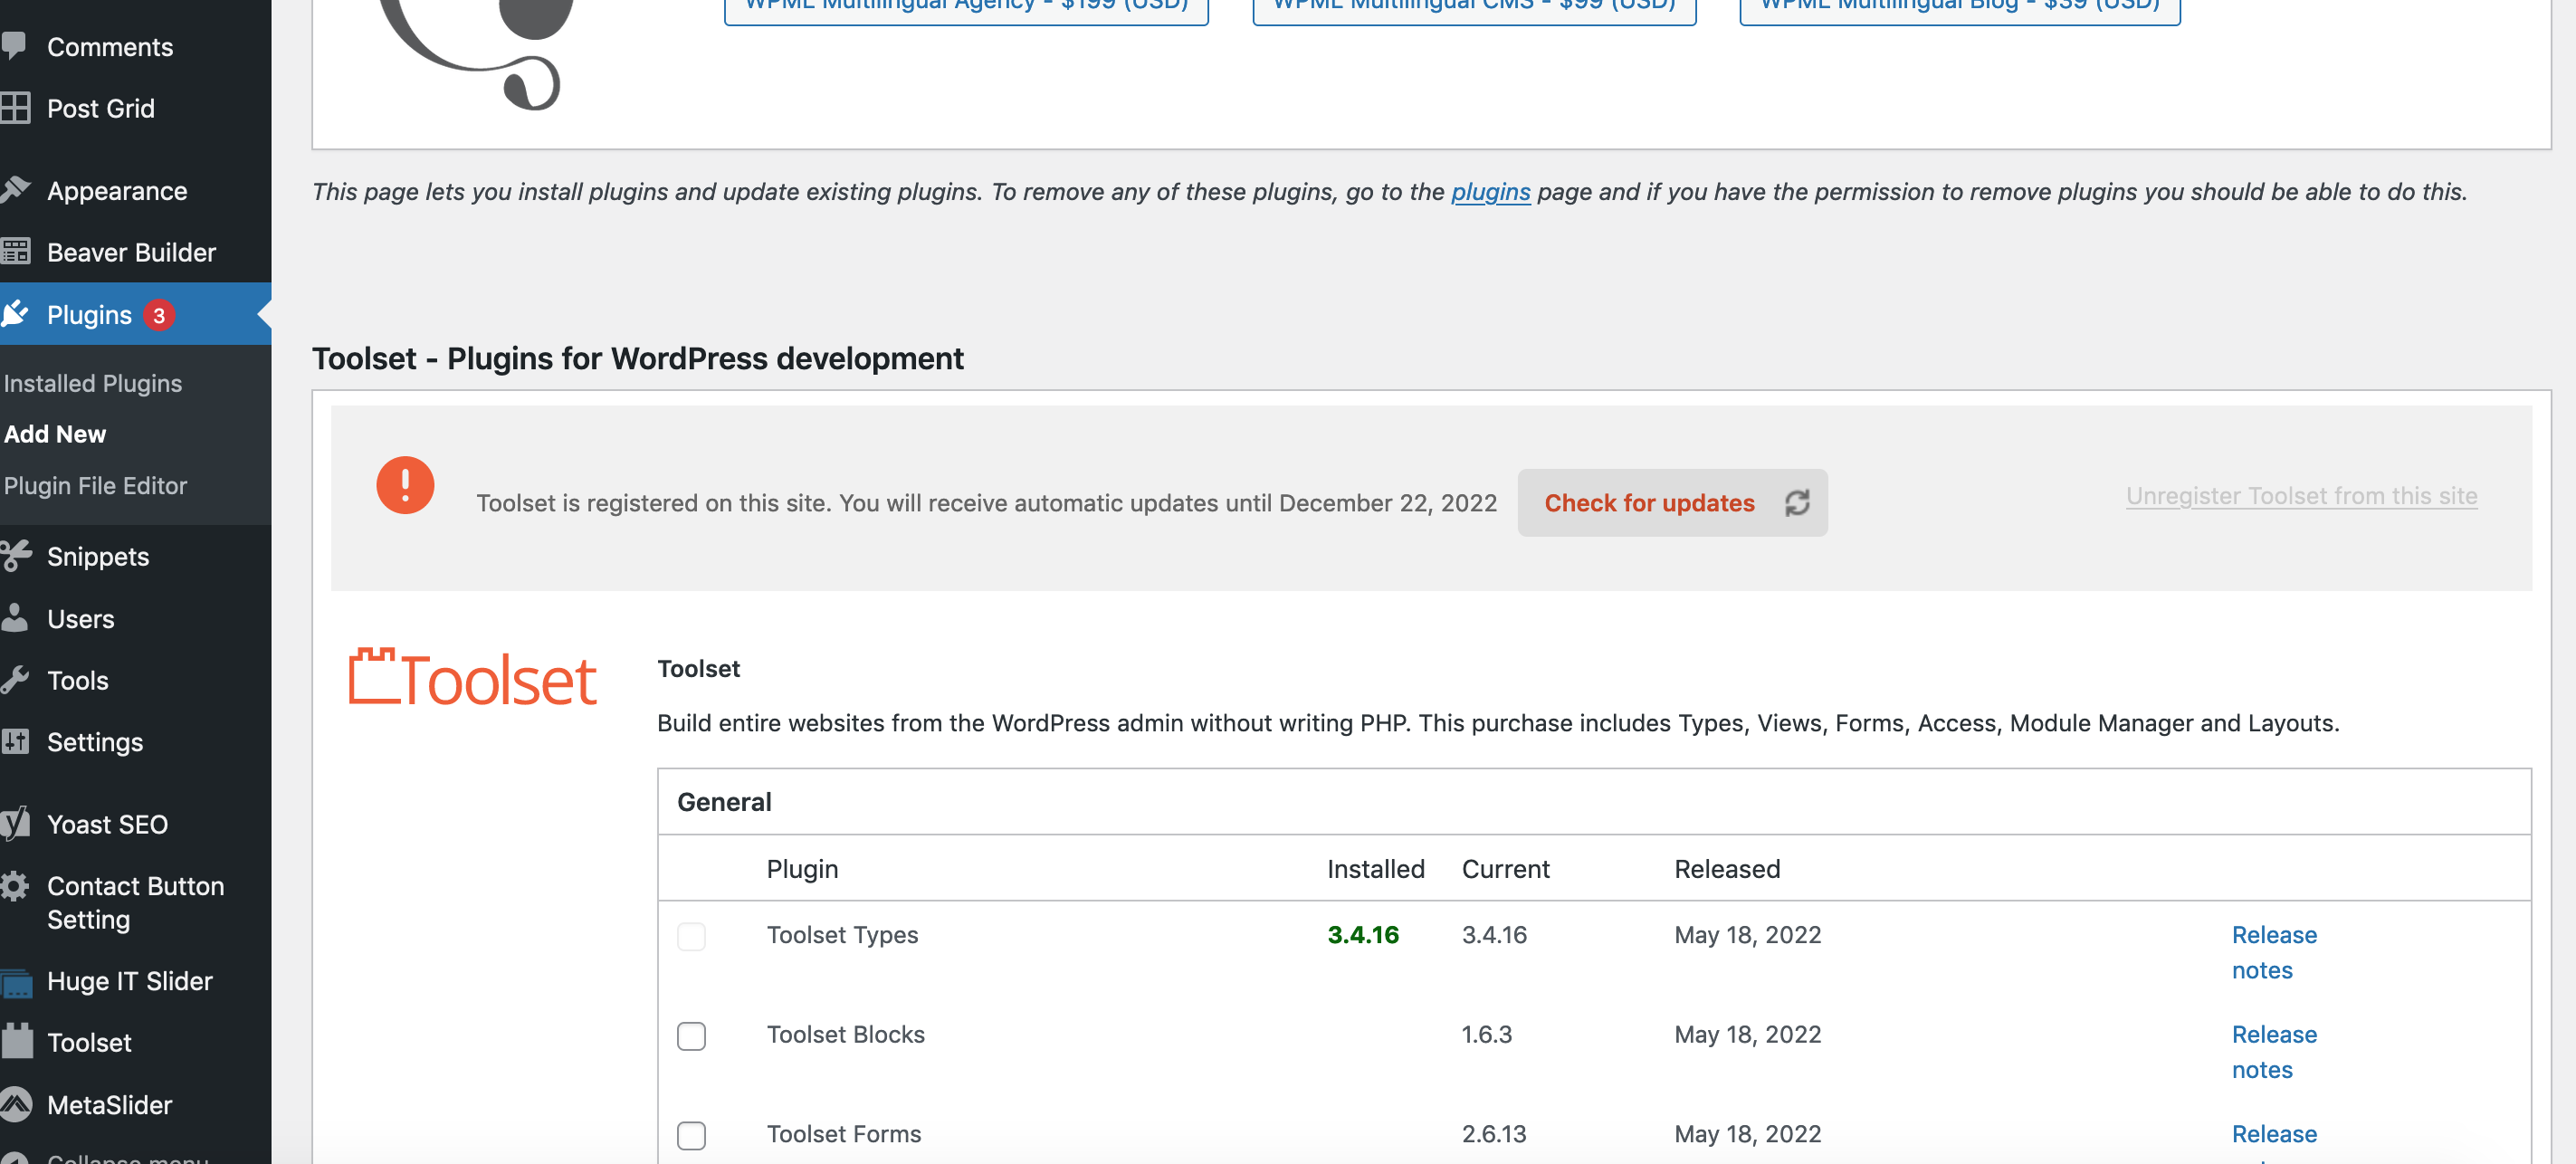The width and height of the screenshot is (2576, 1164).
Task: Click the Appearance paintbrush icon
Action: point(15,190)
